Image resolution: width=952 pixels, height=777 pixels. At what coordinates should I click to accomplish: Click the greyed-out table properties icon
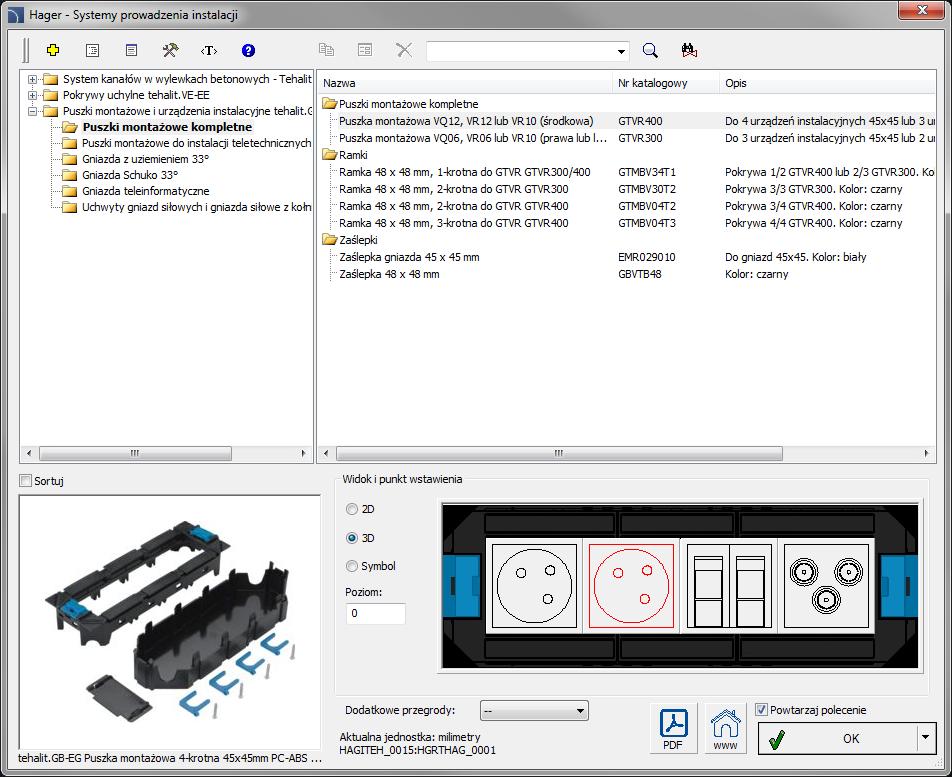click(365, 50)
